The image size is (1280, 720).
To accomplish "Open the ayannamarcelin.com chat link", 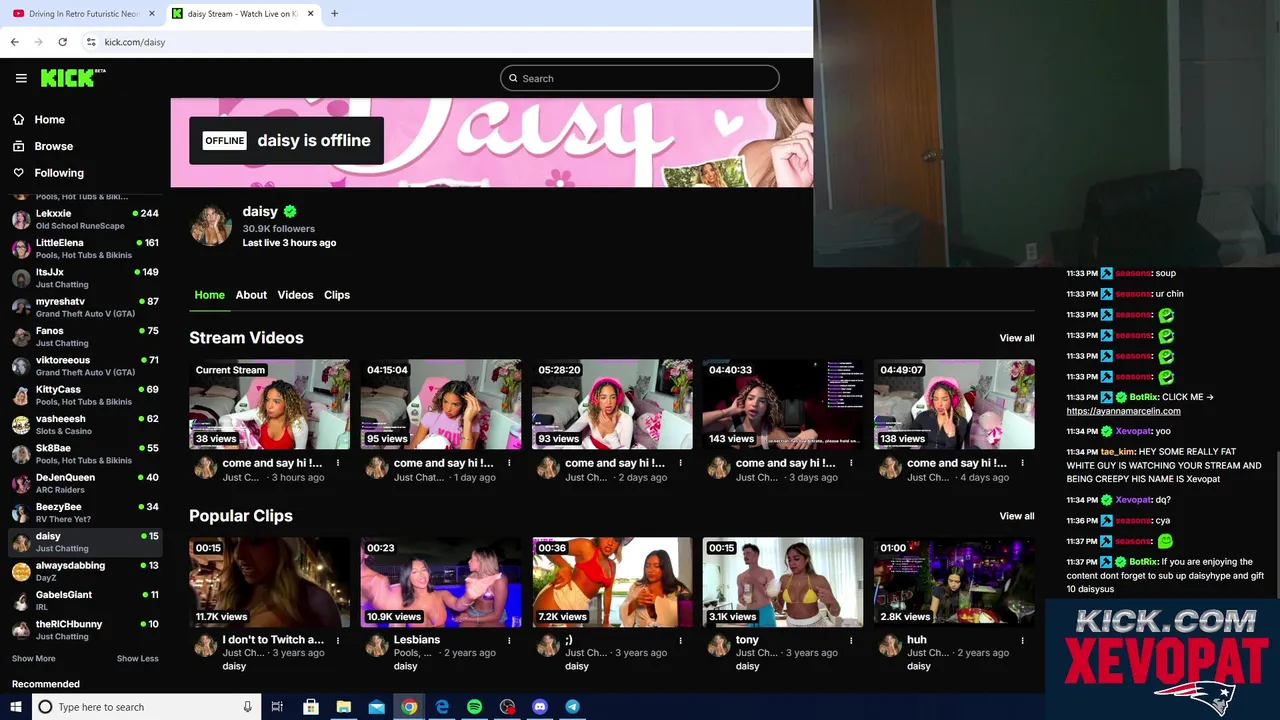I will [x=1123, y=411].
